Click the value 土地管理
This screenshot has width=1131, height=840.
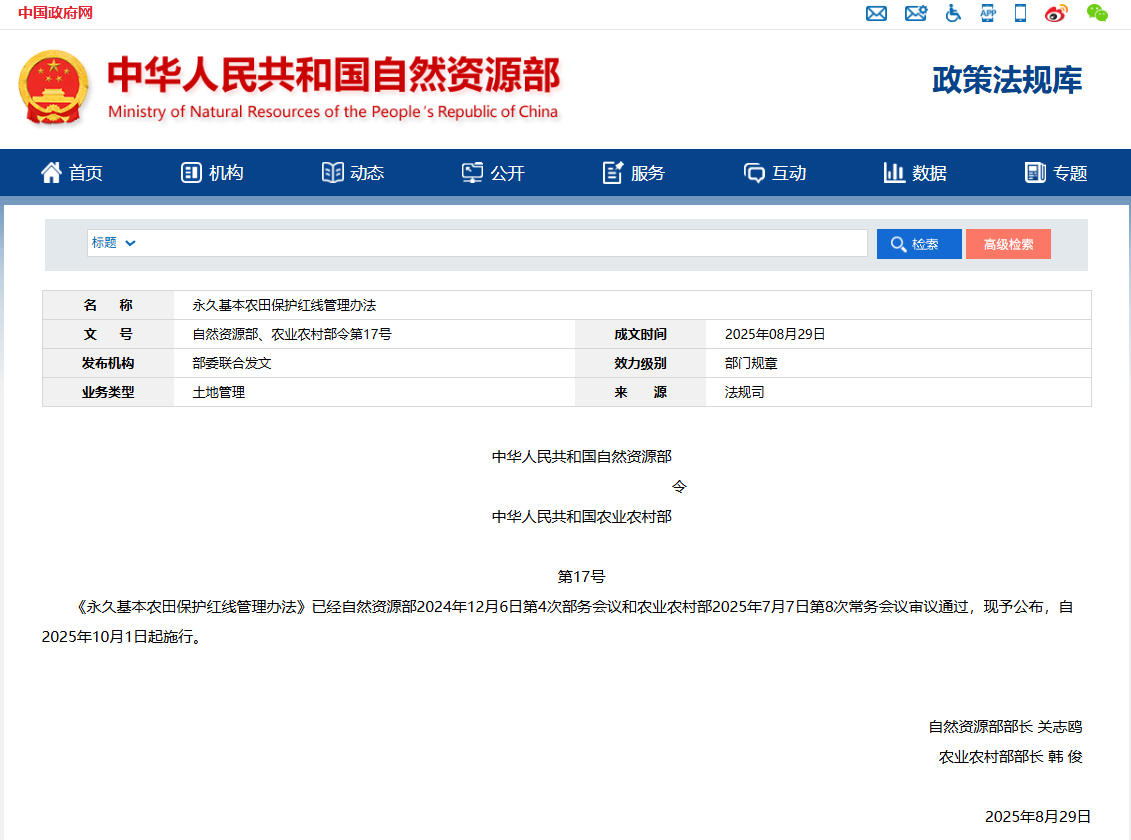click(x=219, y=392)
